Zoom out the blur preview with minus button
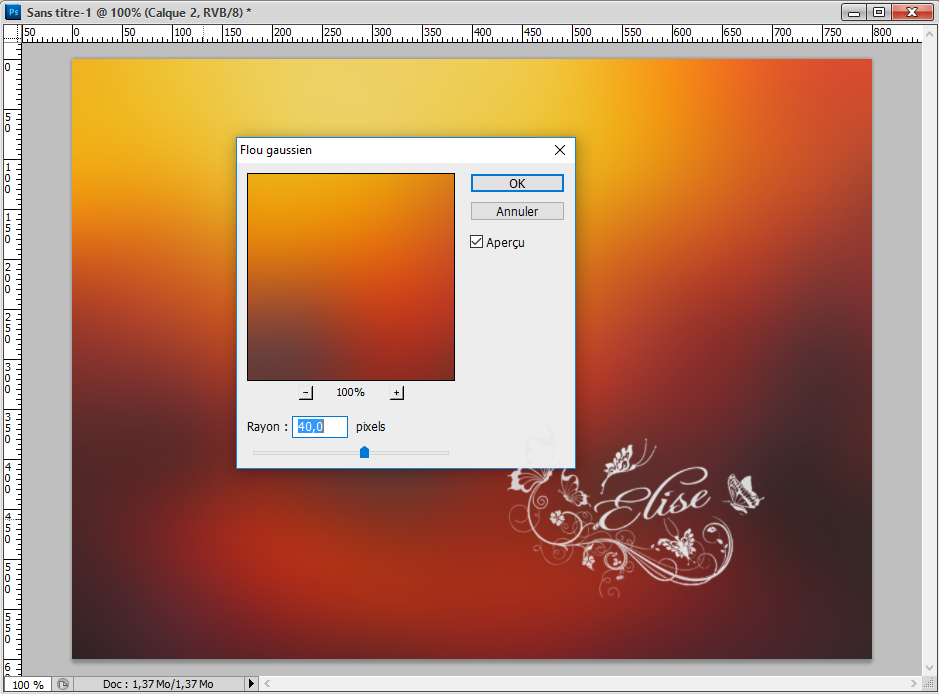The image size is (939, 694). (306, 393)
